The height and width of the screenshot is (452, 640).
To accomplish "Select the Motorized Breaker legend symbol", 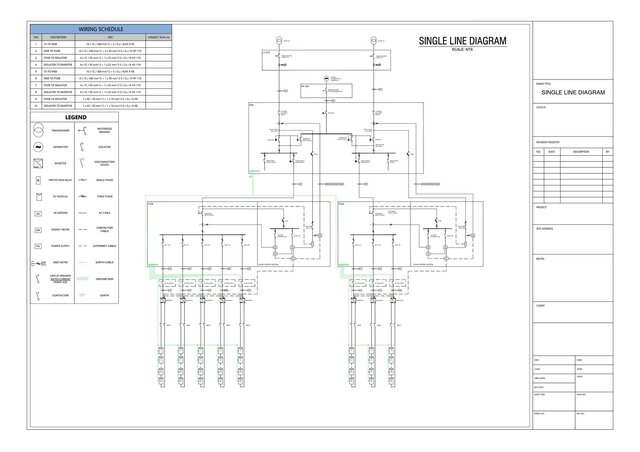I will pos(82,131).
